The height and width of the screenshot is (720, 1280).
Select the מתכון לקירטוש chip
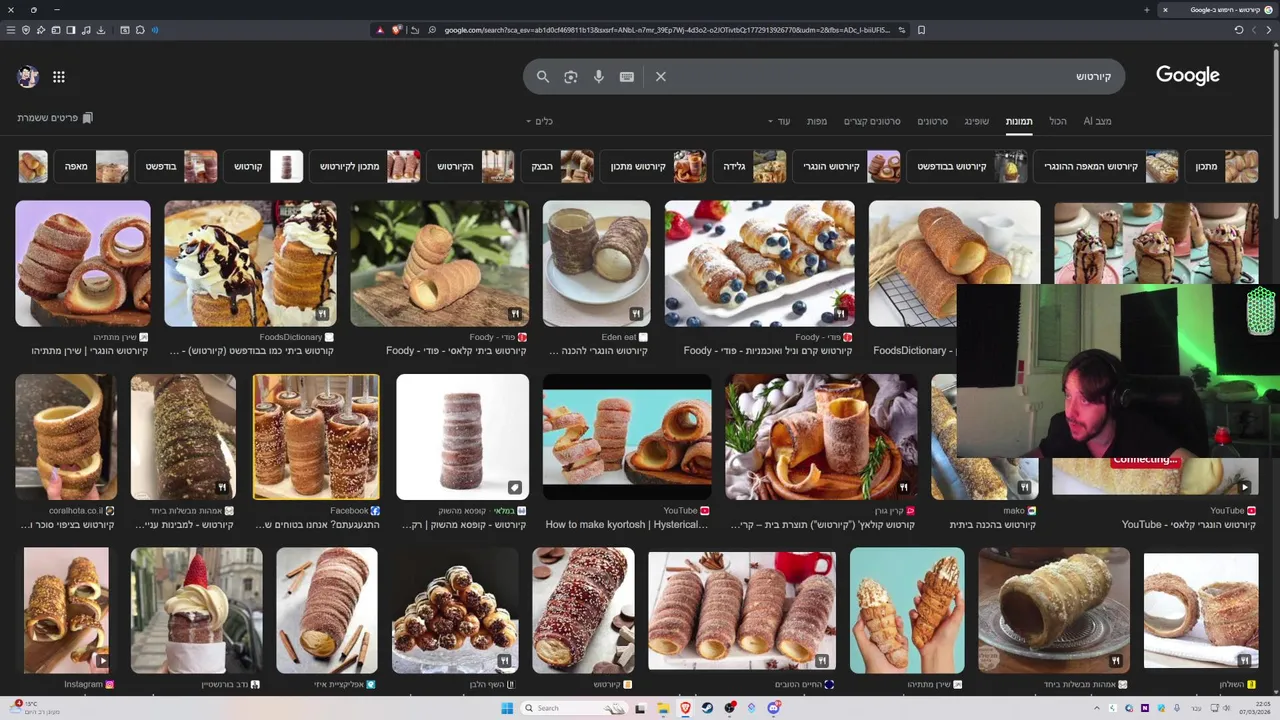(365, 166)
